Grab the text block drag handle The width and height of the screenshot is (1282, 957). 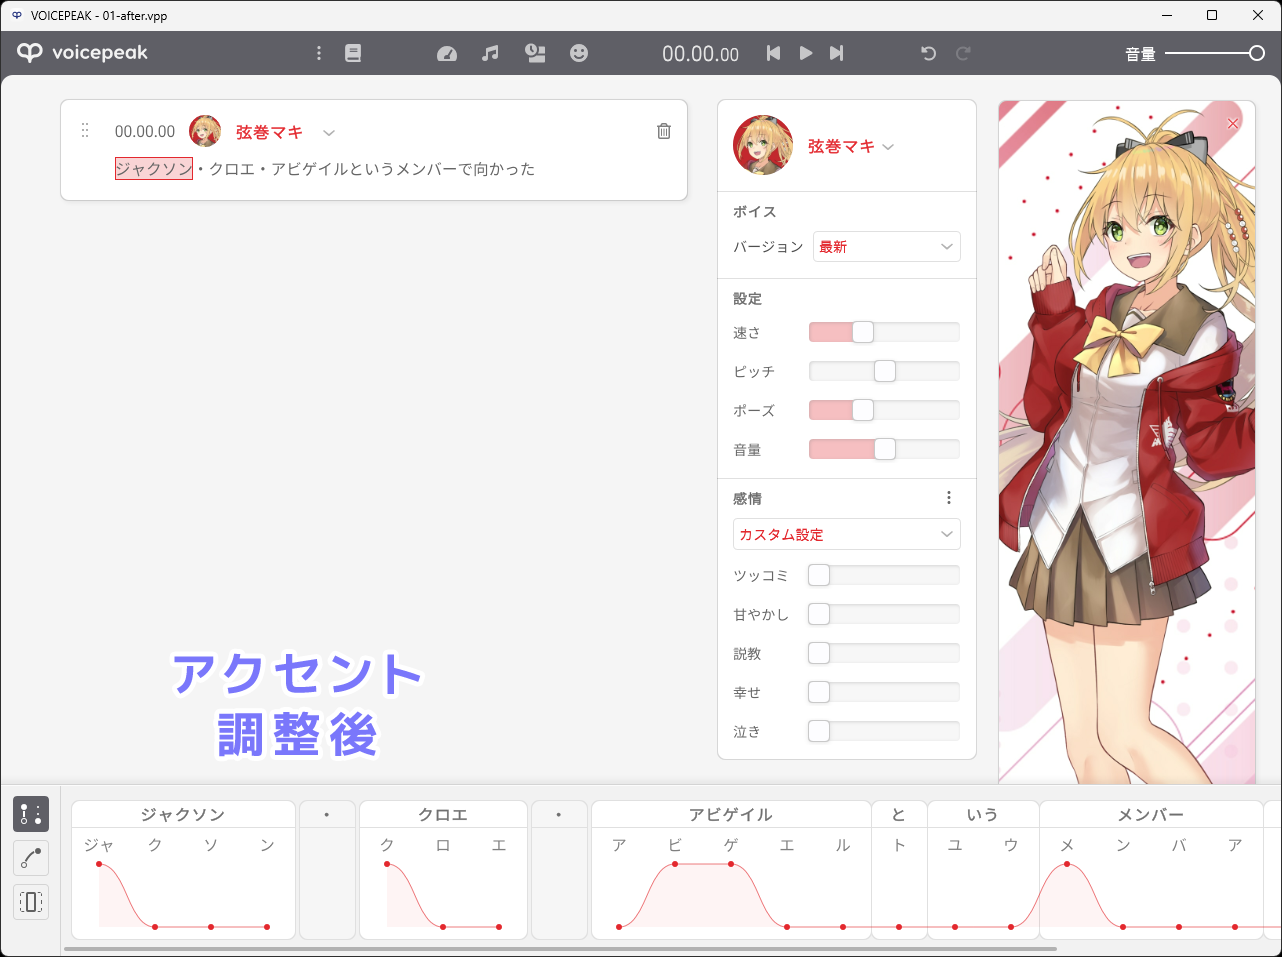(85, 131)
